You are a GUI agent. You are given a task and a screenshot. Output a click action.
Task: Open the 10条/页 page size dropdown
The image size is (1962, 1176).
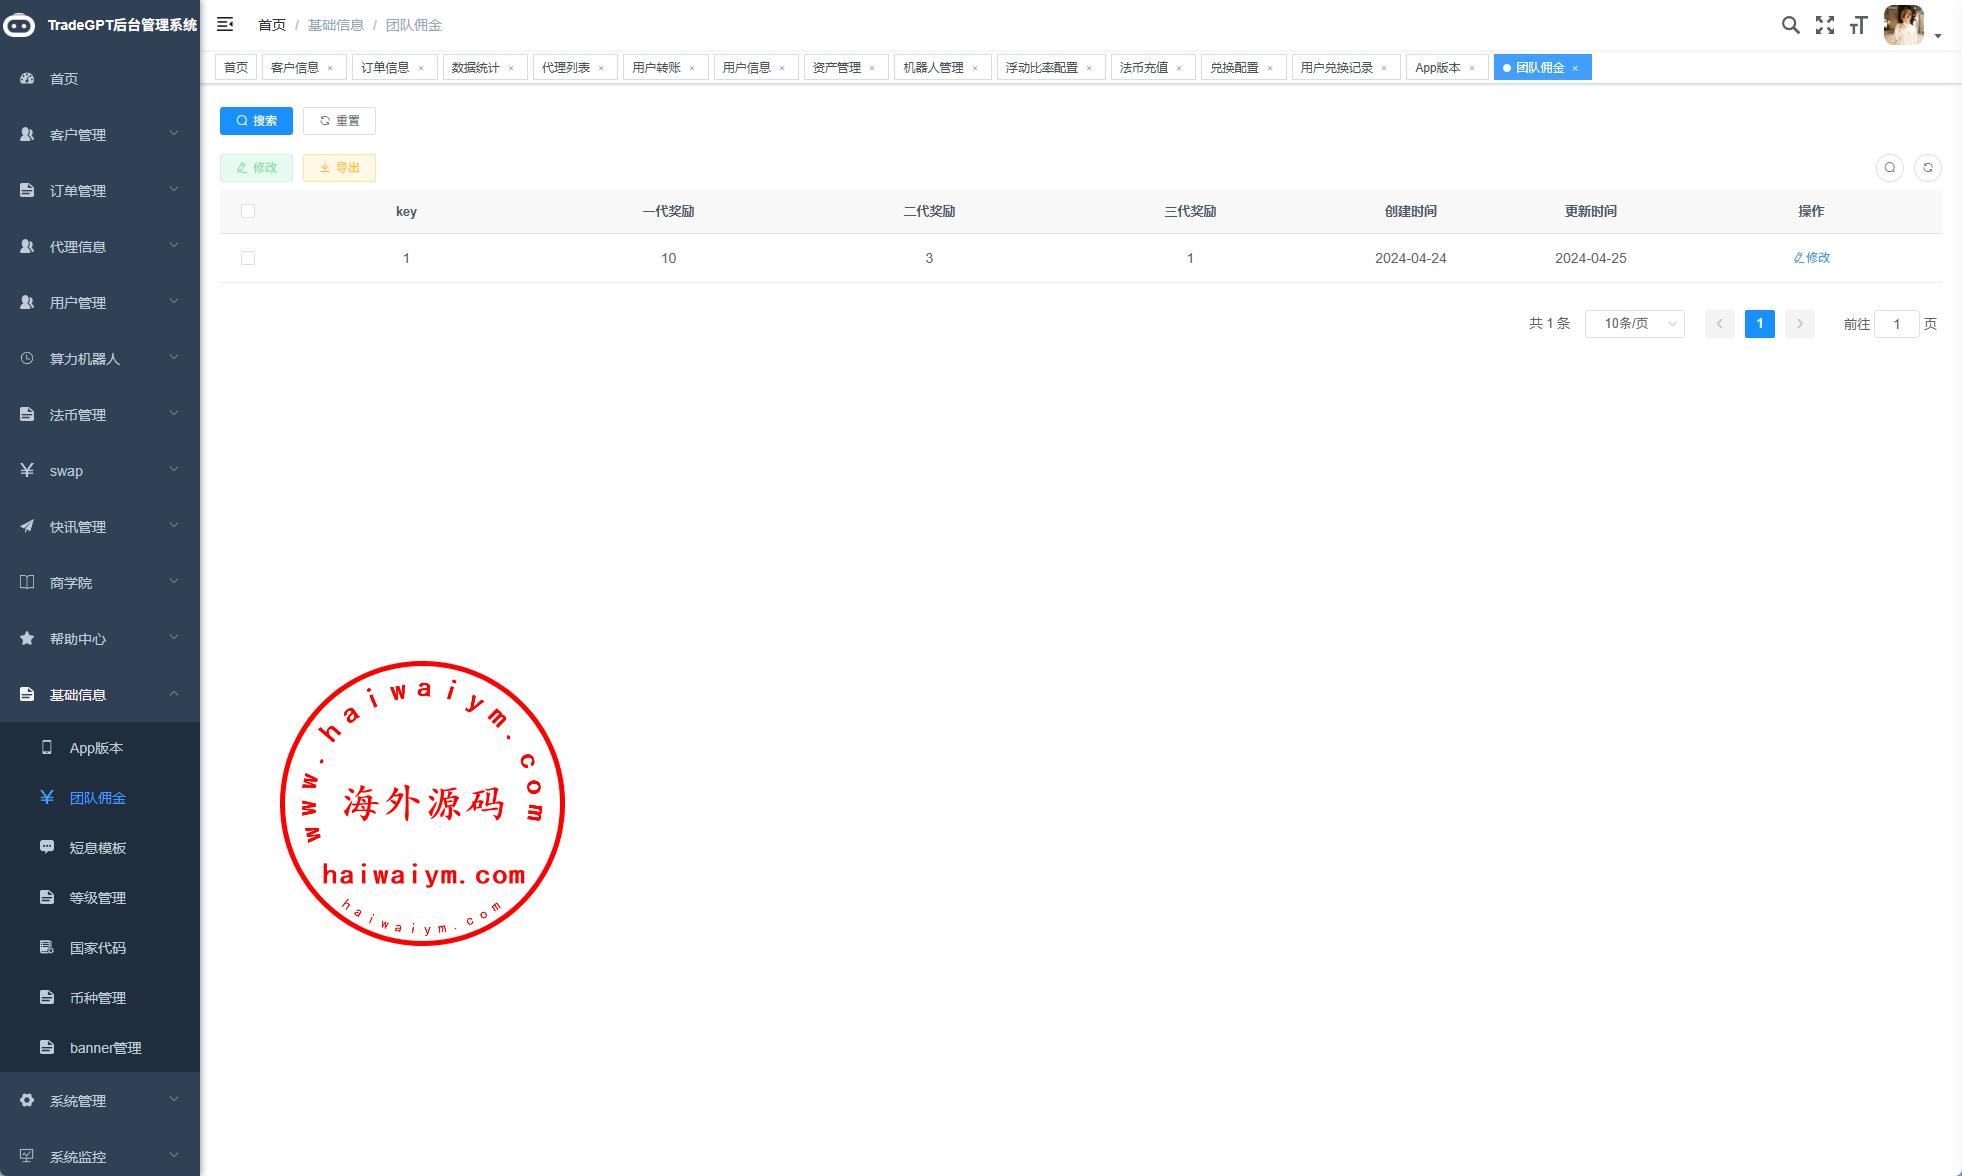1634,324
